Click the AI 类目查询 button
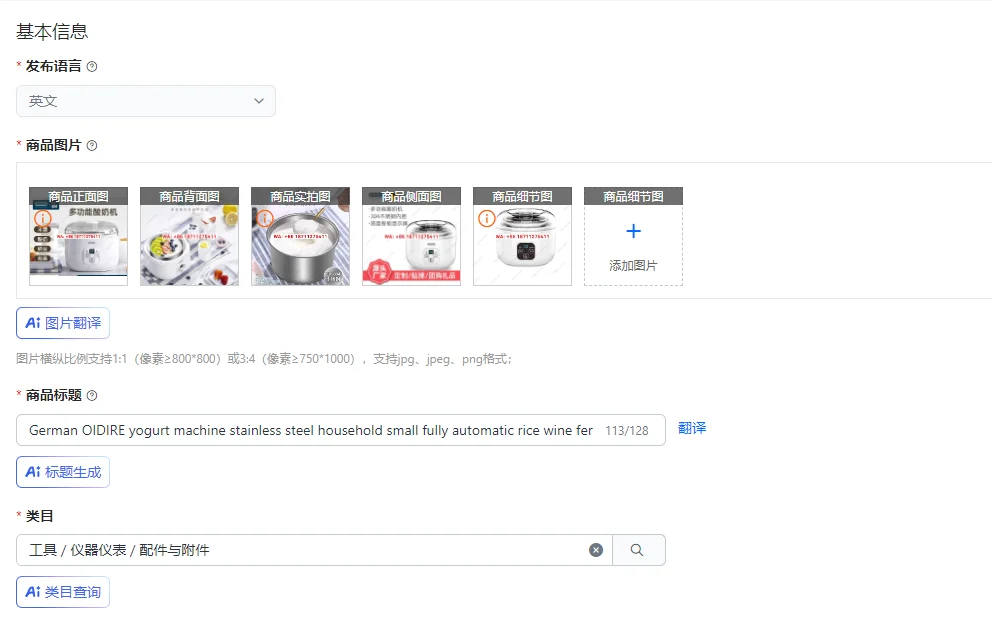 click(x=63, y=592)
